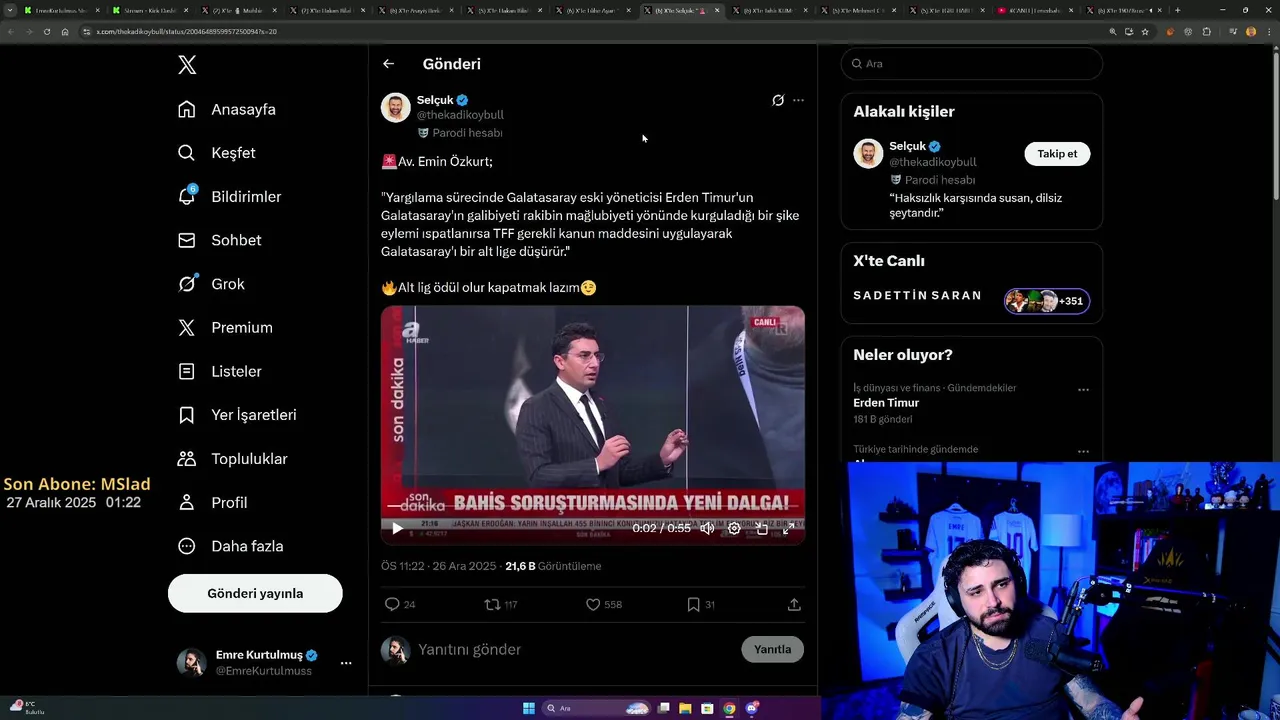Go back with the Gönderi arrow

click(388, 64)
